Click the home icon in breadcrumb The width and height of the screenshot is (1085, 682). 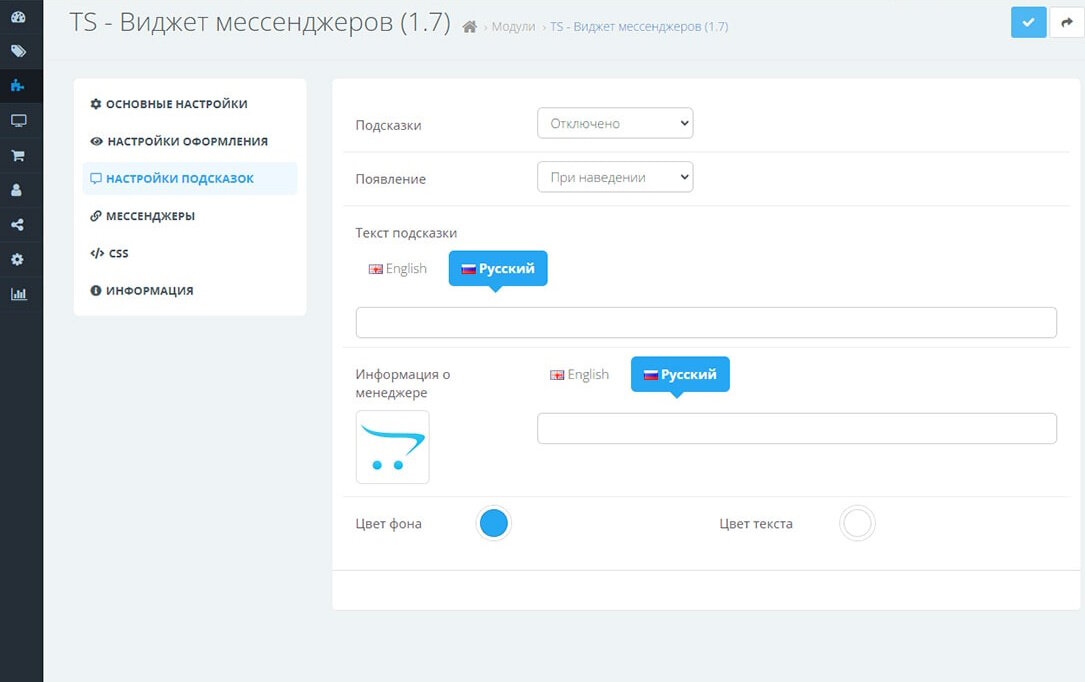[x=470, y=27]
